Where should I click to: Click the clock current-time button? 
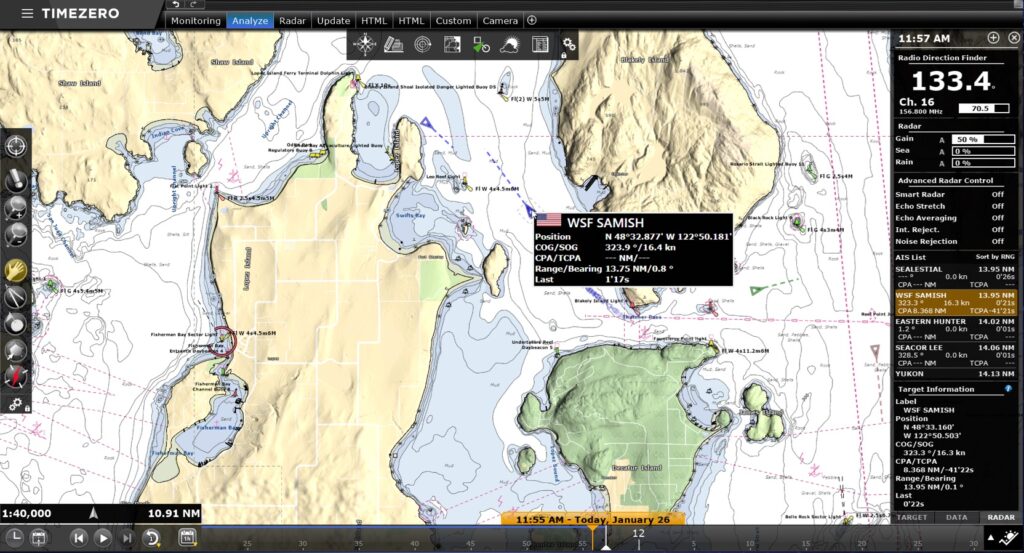[x=14, y=538]
